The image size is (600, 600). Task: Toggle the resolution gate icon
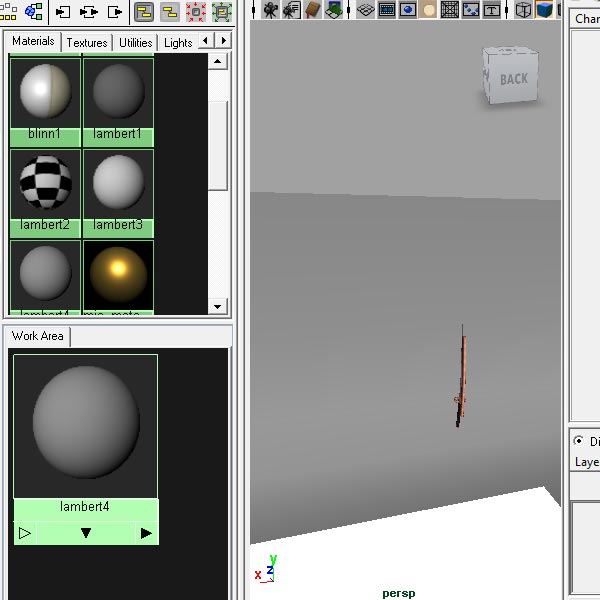click(408, 10)
